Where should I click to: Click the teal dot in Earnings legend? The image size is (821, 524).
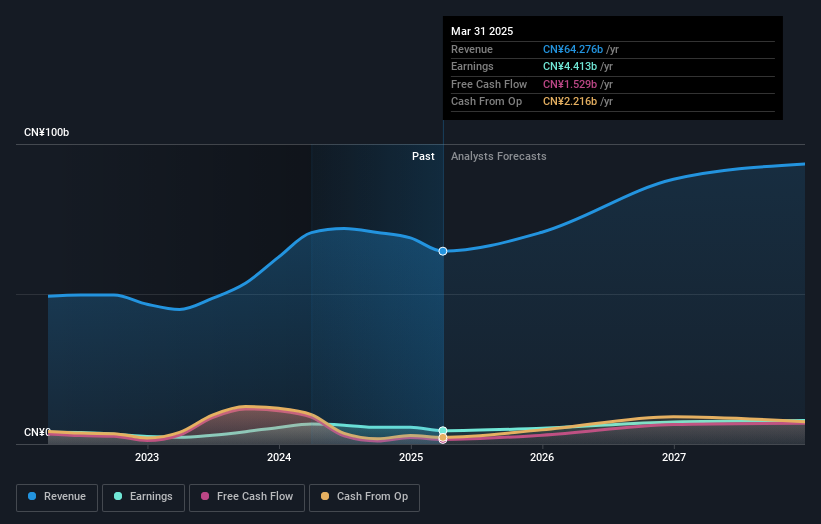coord(118,496)
